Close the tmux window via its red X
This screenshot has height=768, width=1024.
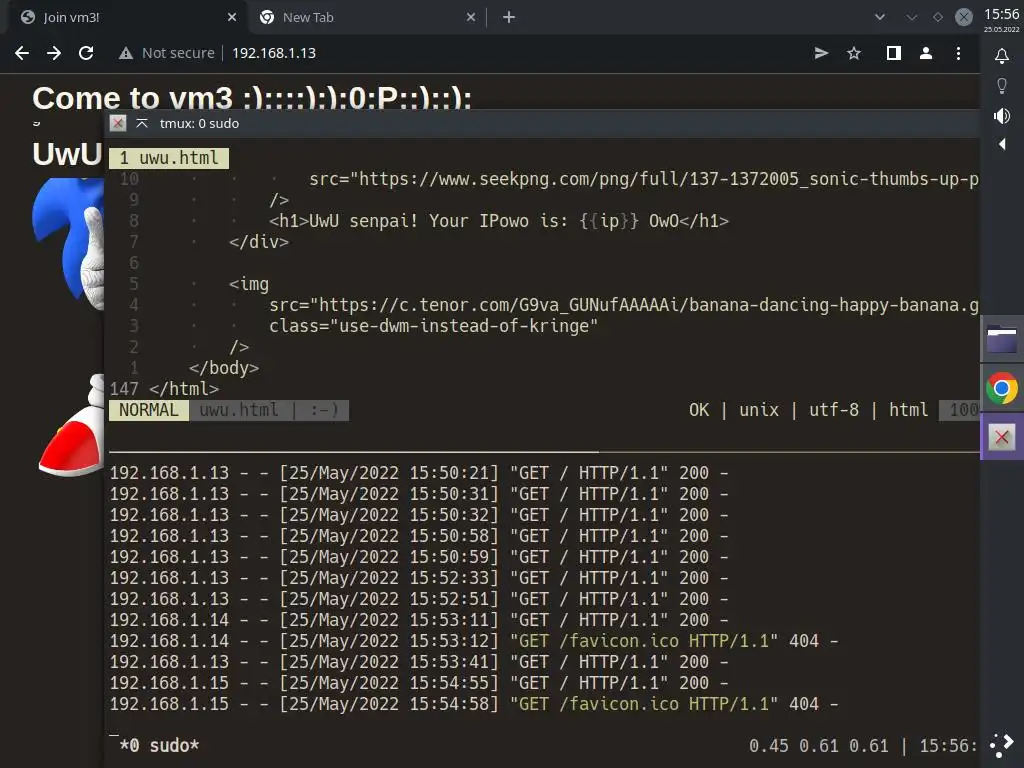118,123
